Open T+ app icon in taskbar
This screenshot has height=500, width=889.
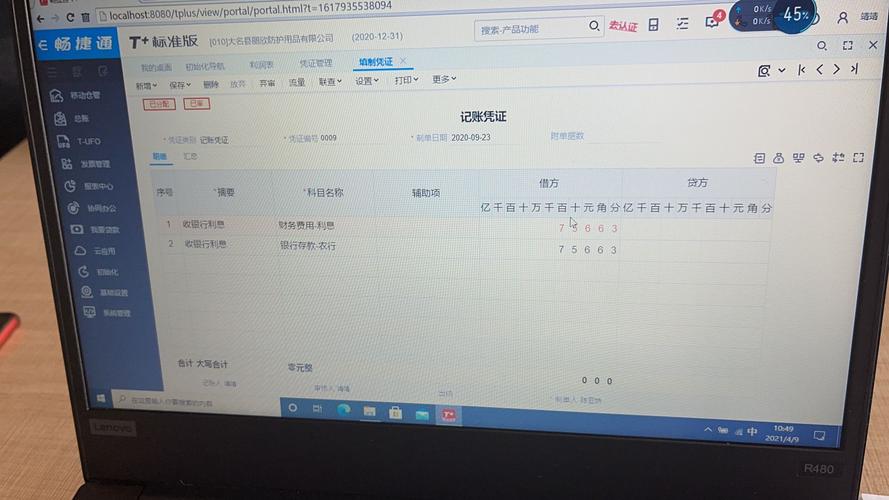(x=448, y=415)
